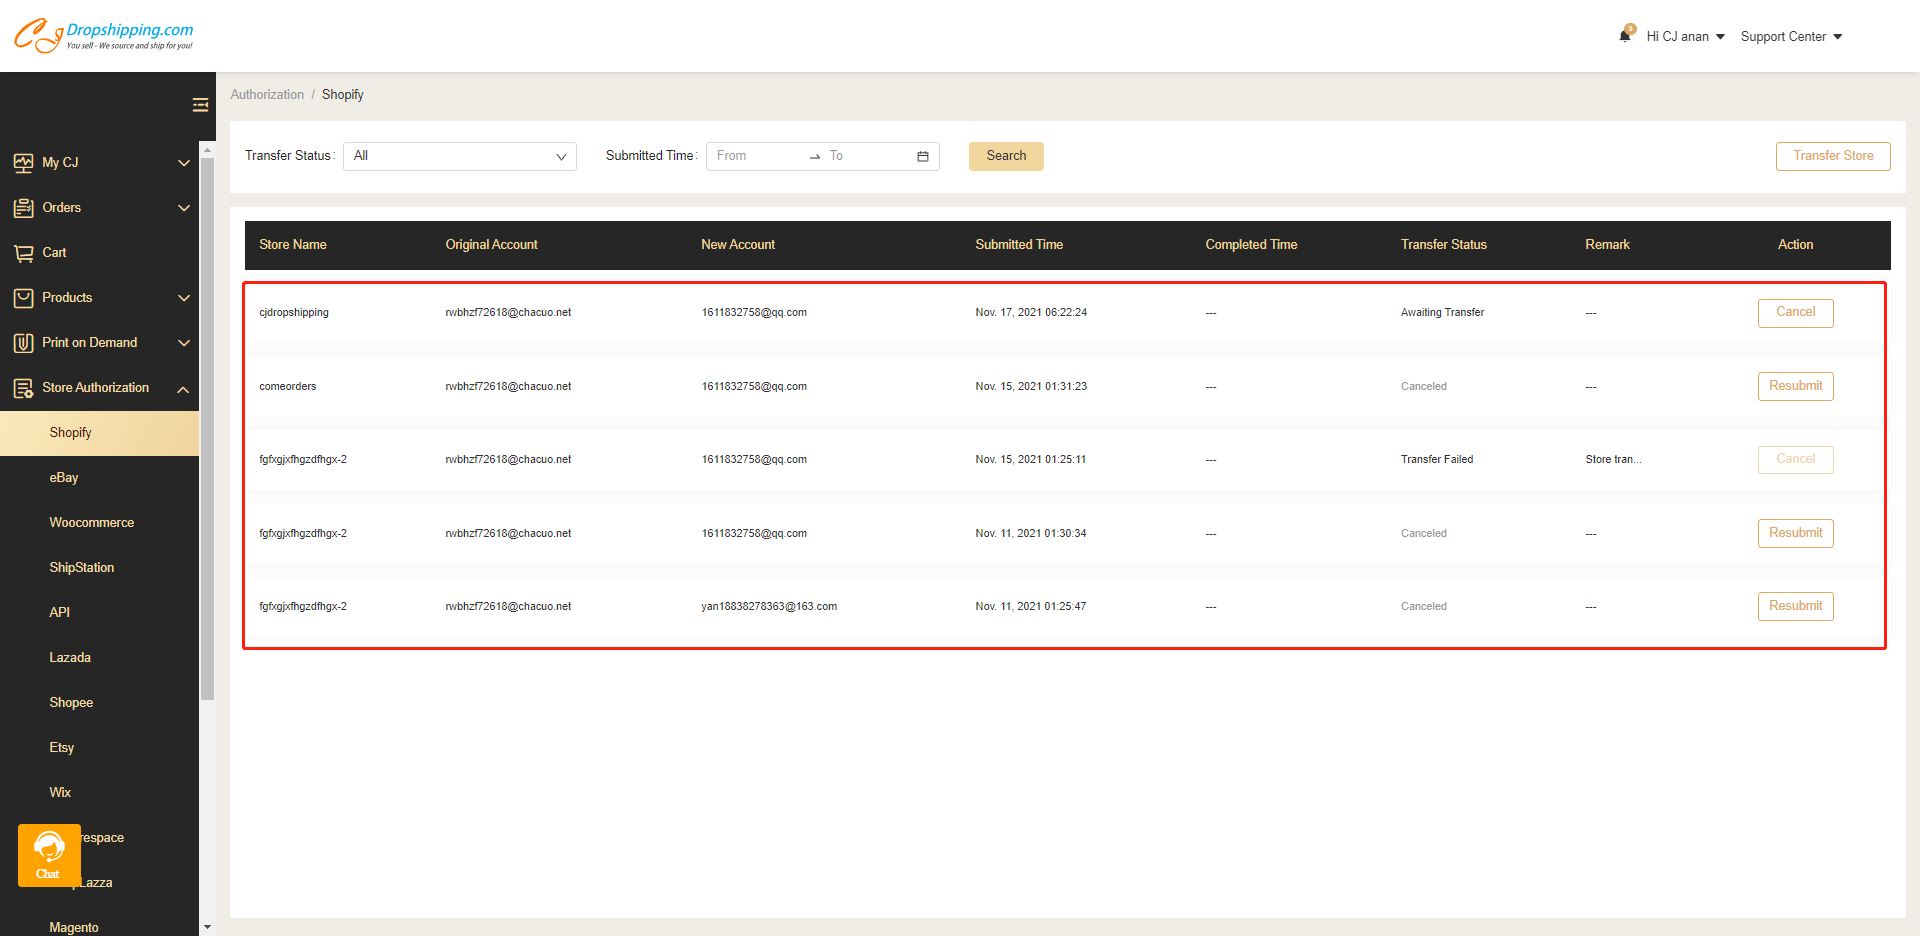Click the Store Authorization sidebar icon
Screen dimensions: 1920x936
click(x=24, y=388)
